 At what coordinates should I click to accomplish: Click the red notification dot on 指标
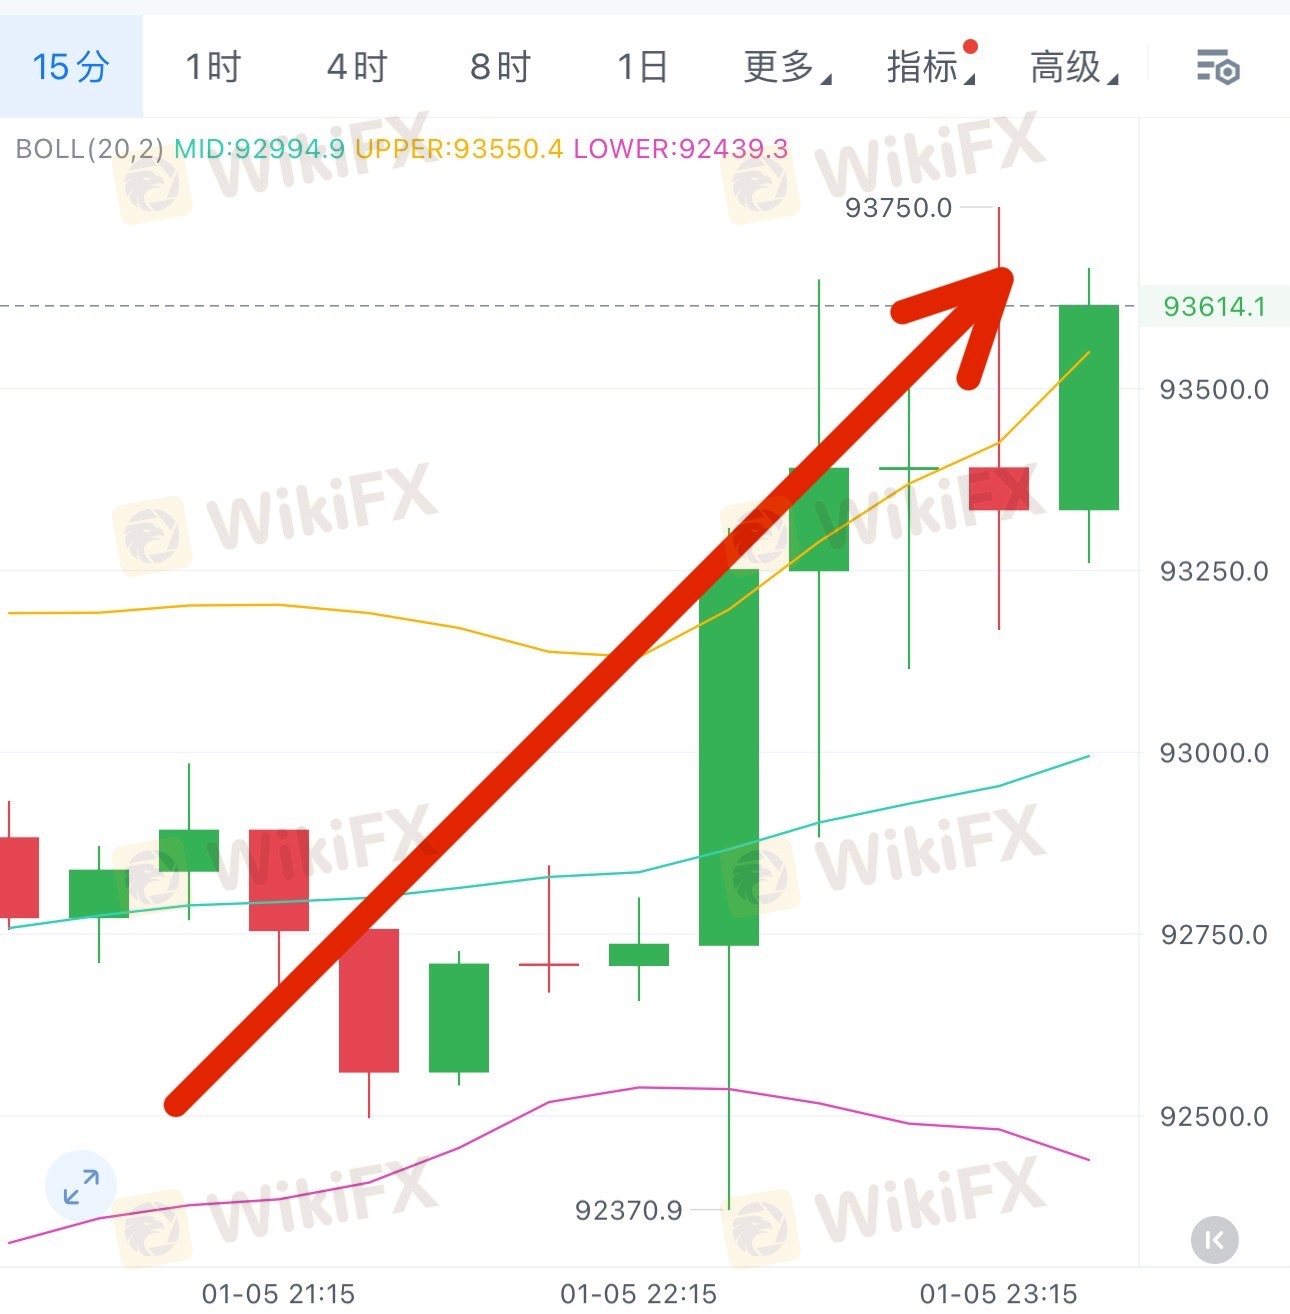click(x=970, y=46)
